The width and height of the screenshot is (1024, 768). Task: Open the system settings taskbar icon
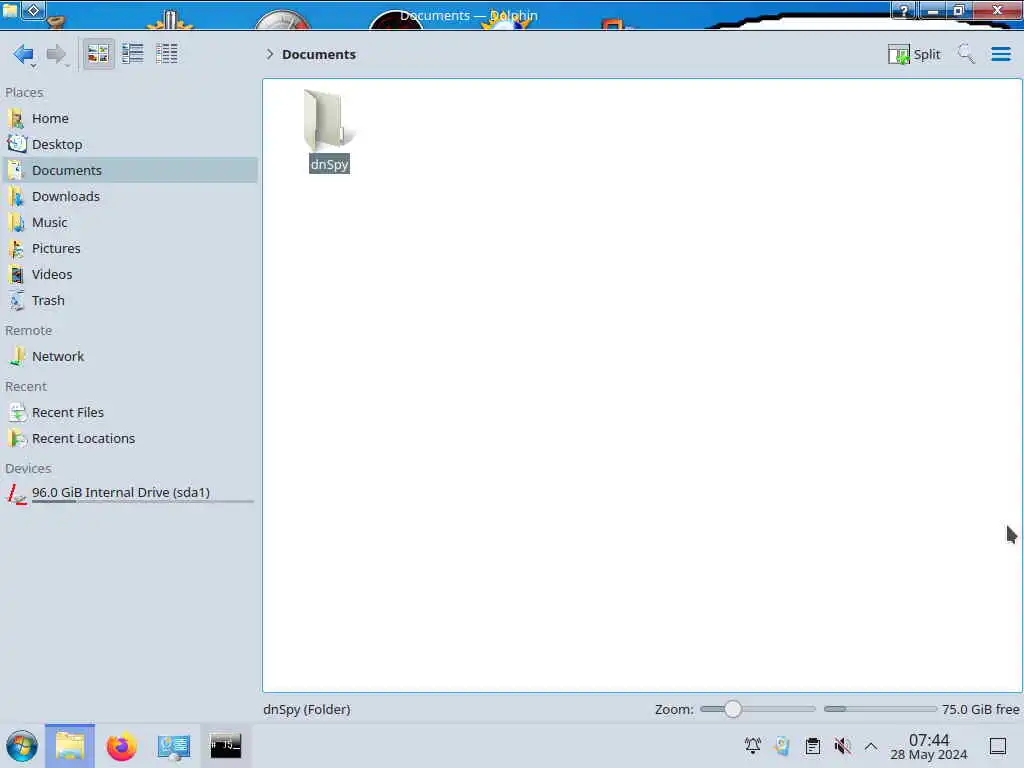pyautogui.click(x=174, y=746)
